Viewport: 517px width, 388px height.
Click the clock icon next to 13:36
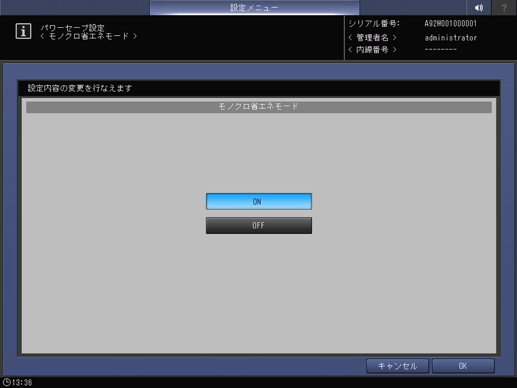click(6, 382)
